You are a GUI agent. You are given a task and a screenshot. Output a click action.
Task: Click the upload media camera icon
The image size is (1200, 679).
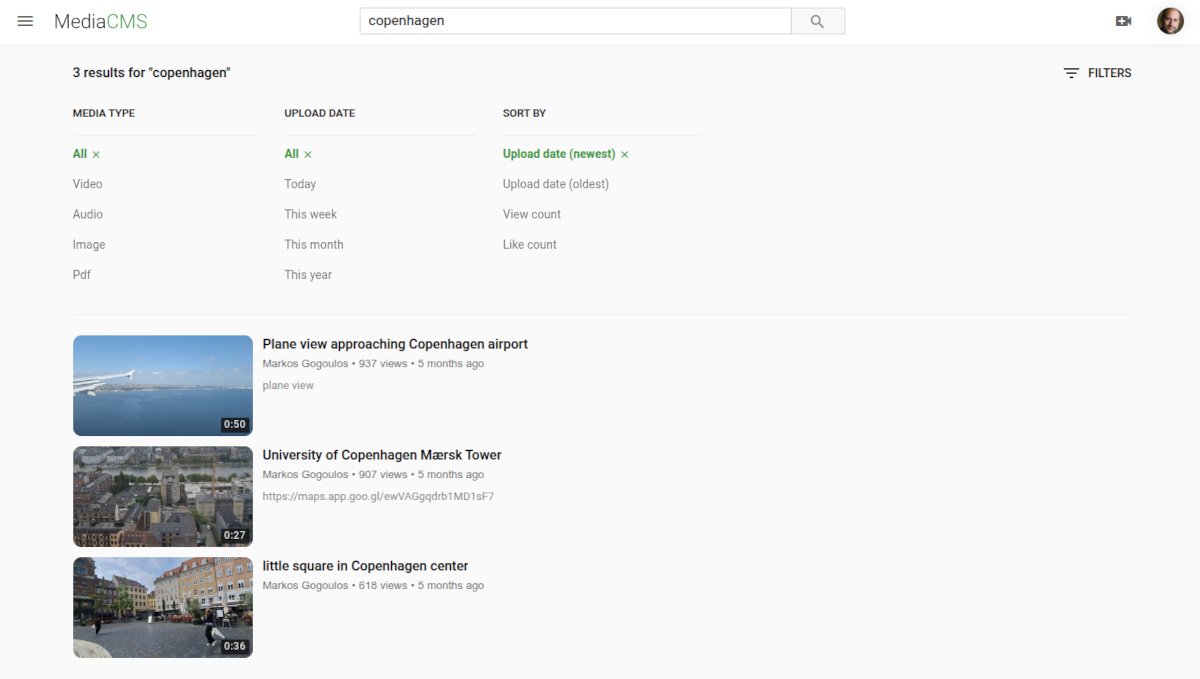pyautogui.click(x=1123, y=21)
